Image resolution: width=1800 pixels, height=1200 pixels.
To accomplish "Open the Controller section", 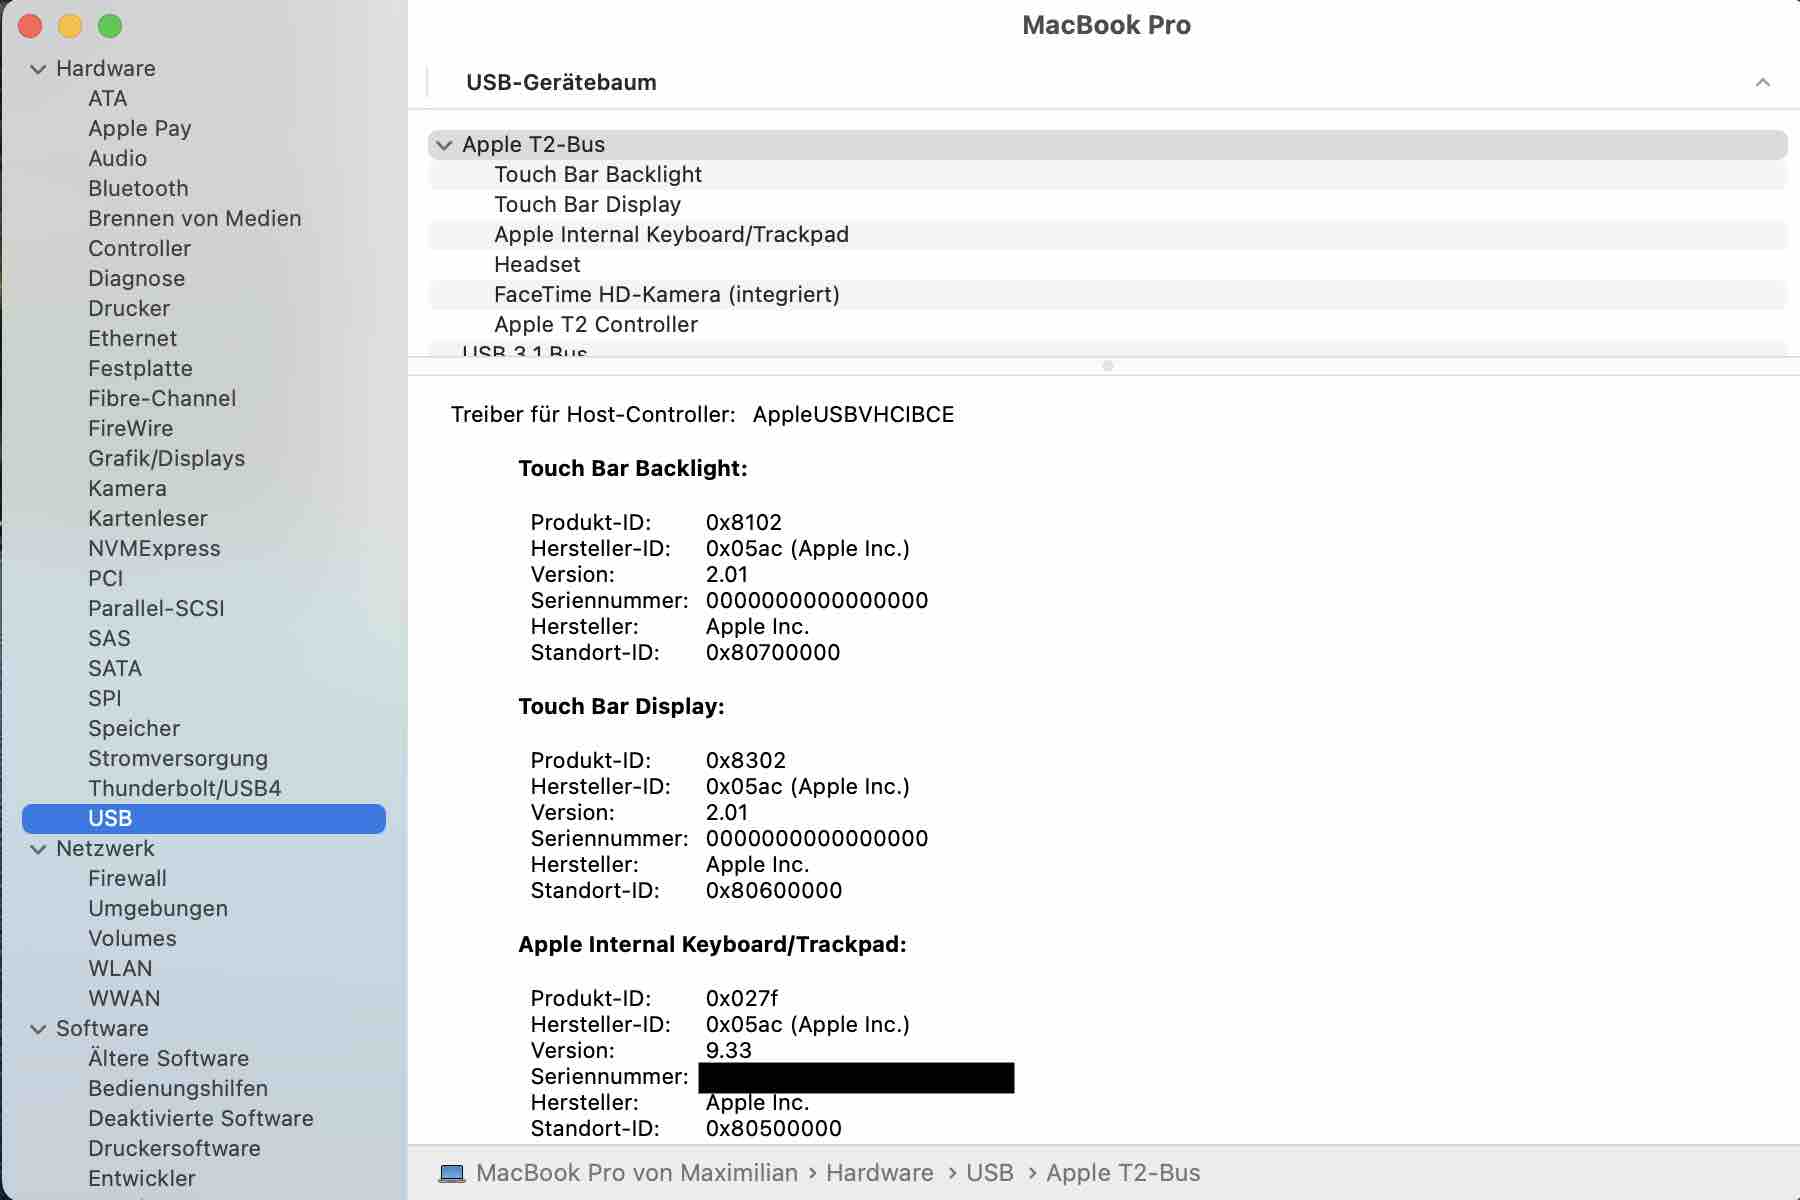I will pos(139,248).
